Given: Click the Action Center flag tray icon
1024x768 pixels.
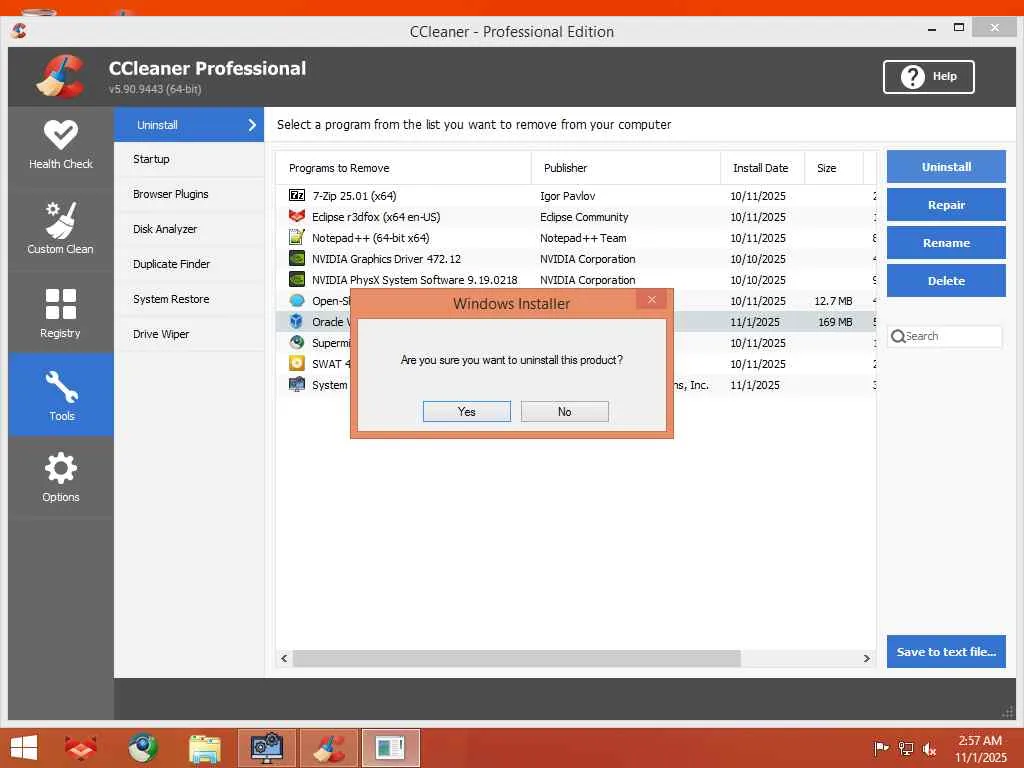Looking at the screenshot, I should (881, 748).
